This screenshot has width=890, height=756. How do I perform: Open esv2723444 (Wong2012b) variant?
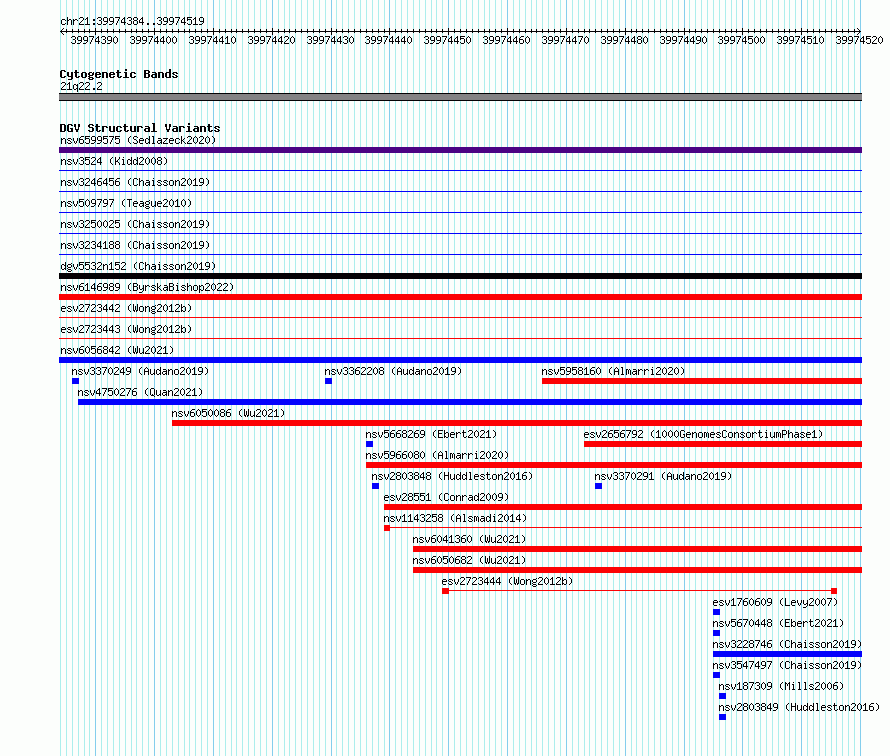[507, 581]
